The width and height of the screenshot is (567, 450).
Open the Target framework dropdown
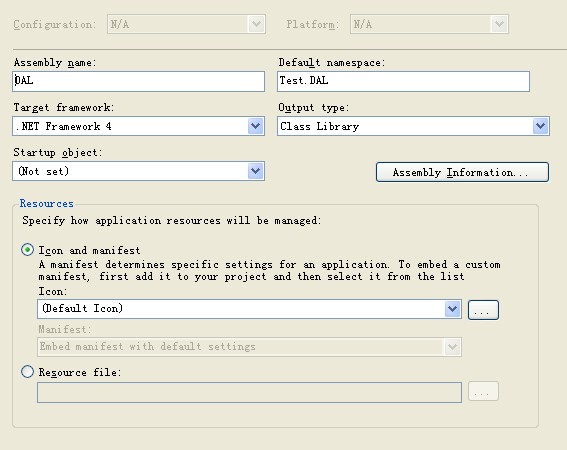tap(138, 126)
